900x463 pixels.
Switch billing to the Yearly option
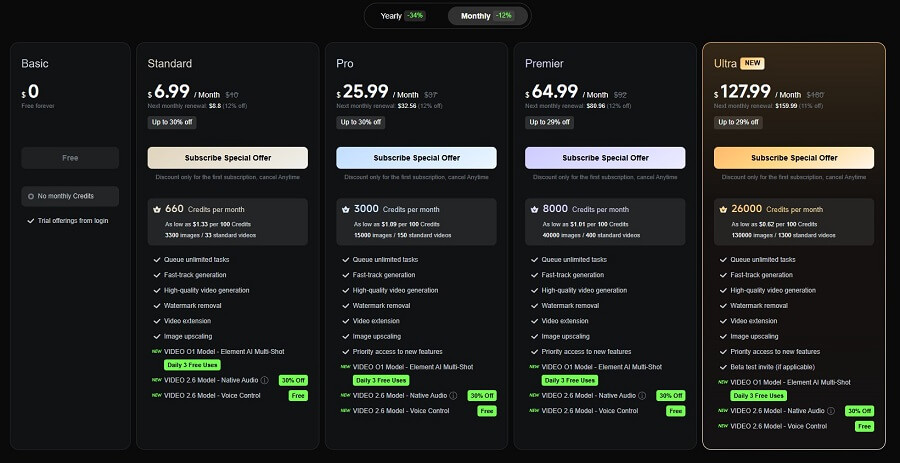point(402,16)
